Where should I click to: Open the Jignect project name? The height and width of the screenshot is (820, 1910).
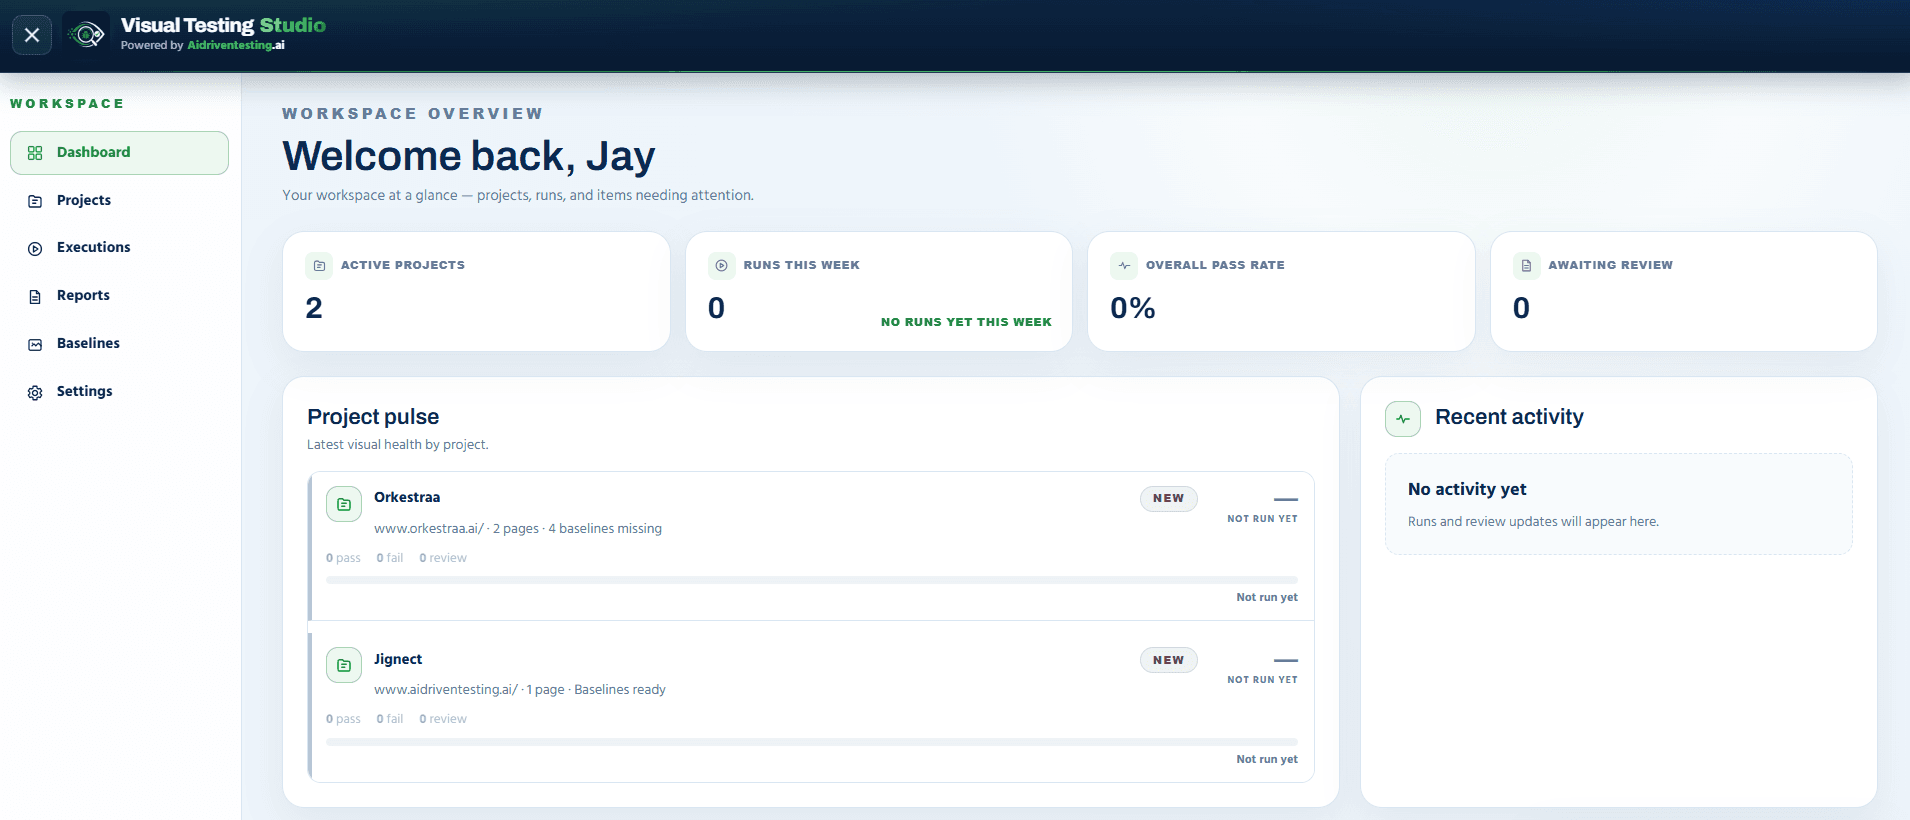(398, 659)
